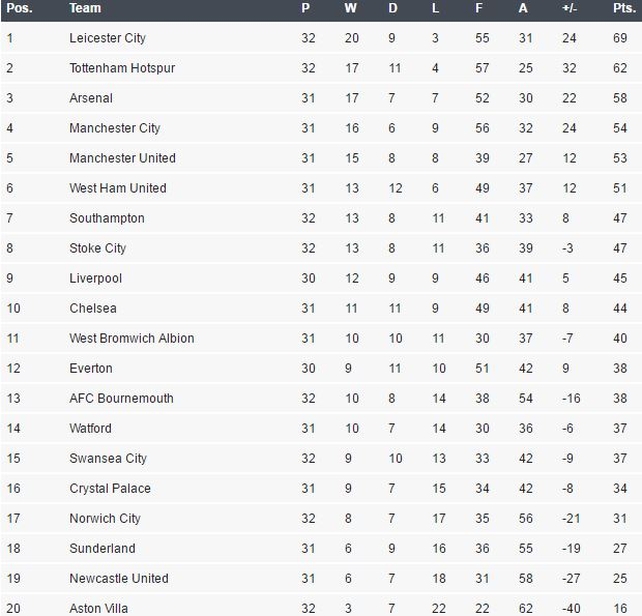
Task: Open the Tottenham Hotspur team link
Action: tap(122, 68)
